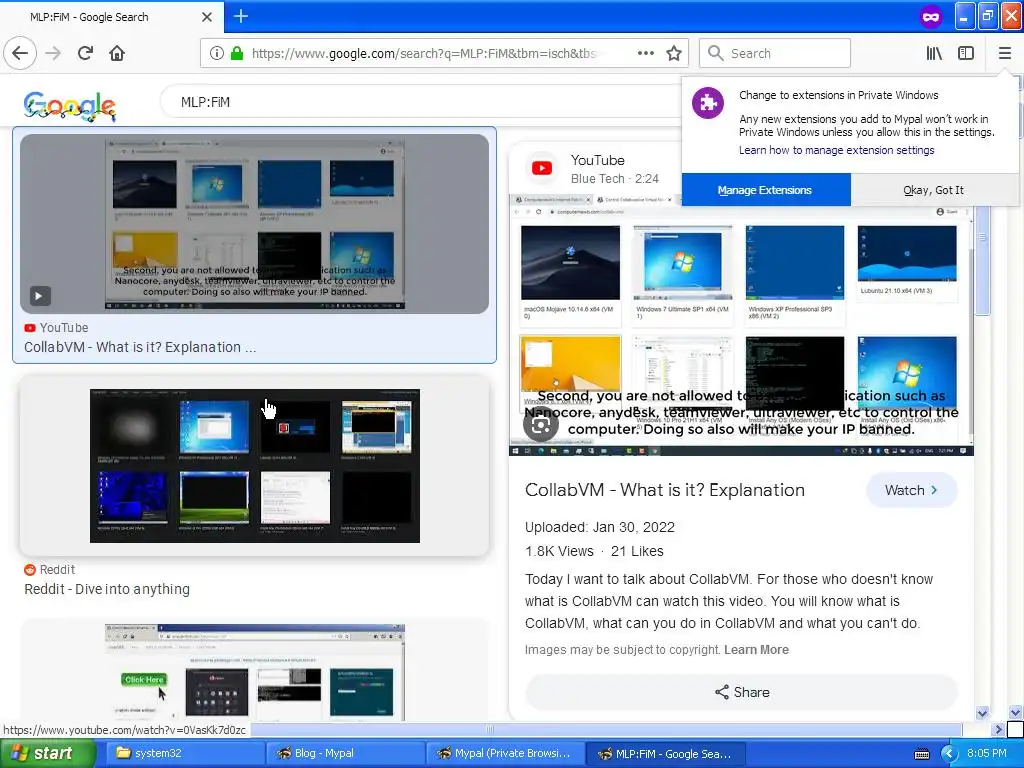Click the keyboard icon in system tray
Screen dimensions: 1024x768
click(x=921, y=754)
